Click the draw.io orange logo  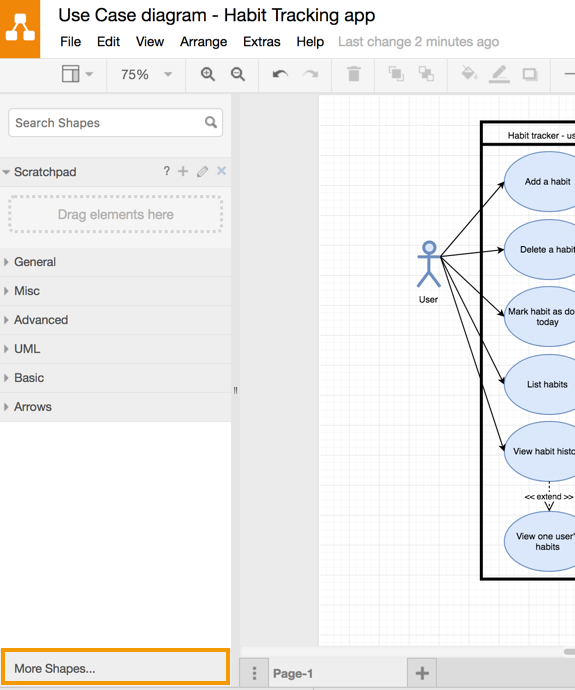click(20, 29)
